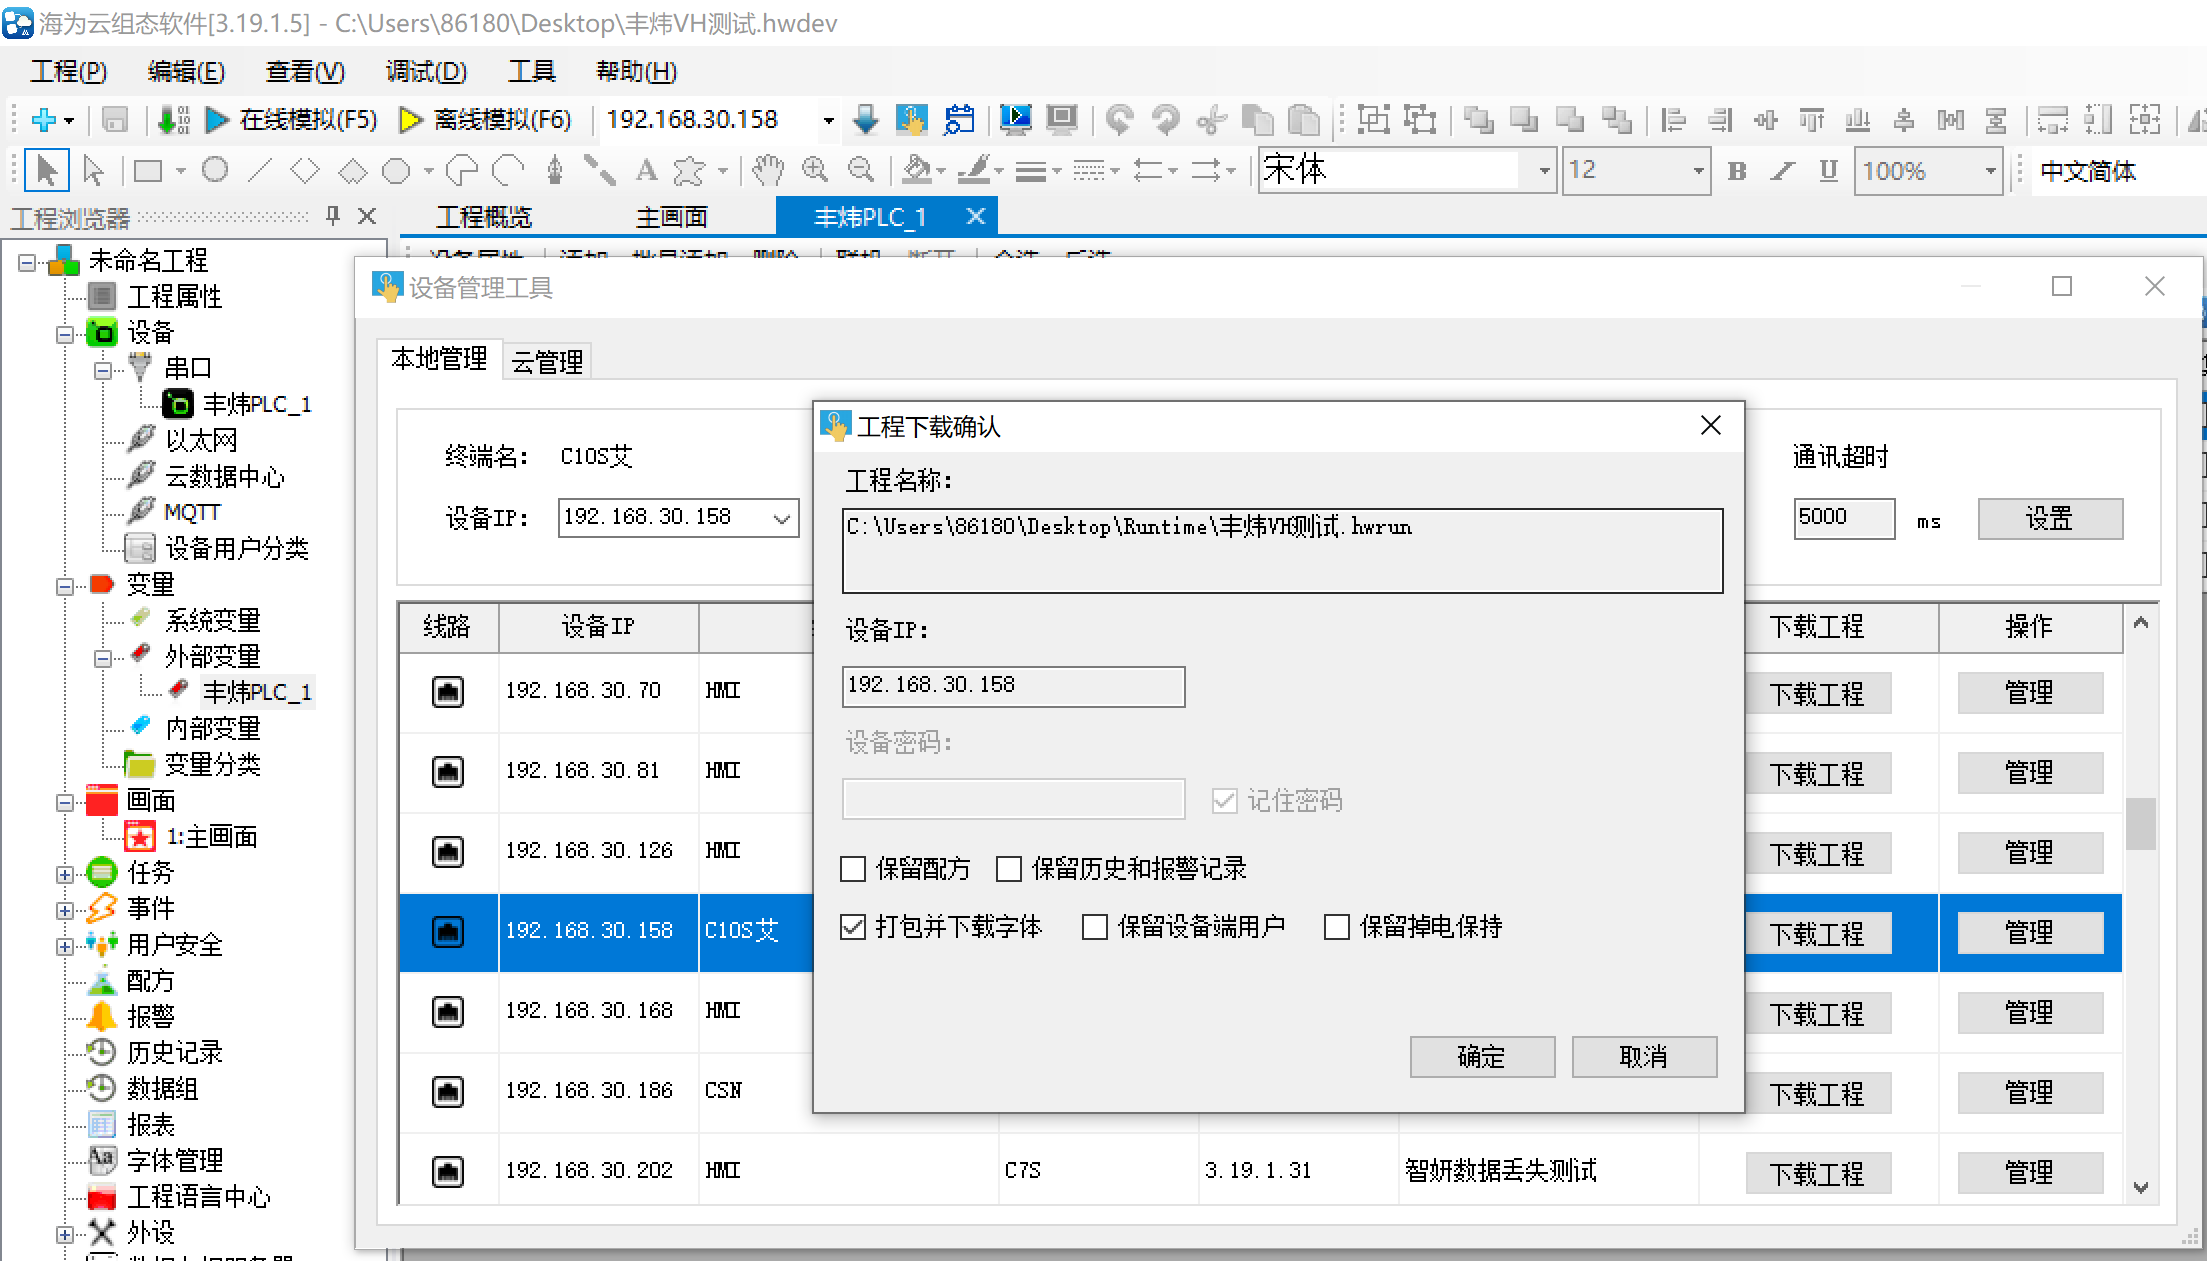
Task: Collapse the 设备 tree node
Action: [x=65, y=334]
